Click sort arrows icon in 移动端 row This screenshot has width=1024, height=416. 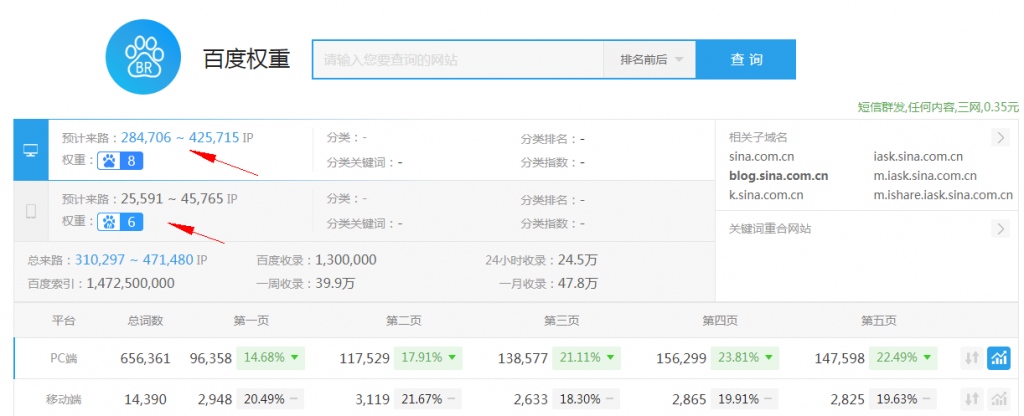972,399
